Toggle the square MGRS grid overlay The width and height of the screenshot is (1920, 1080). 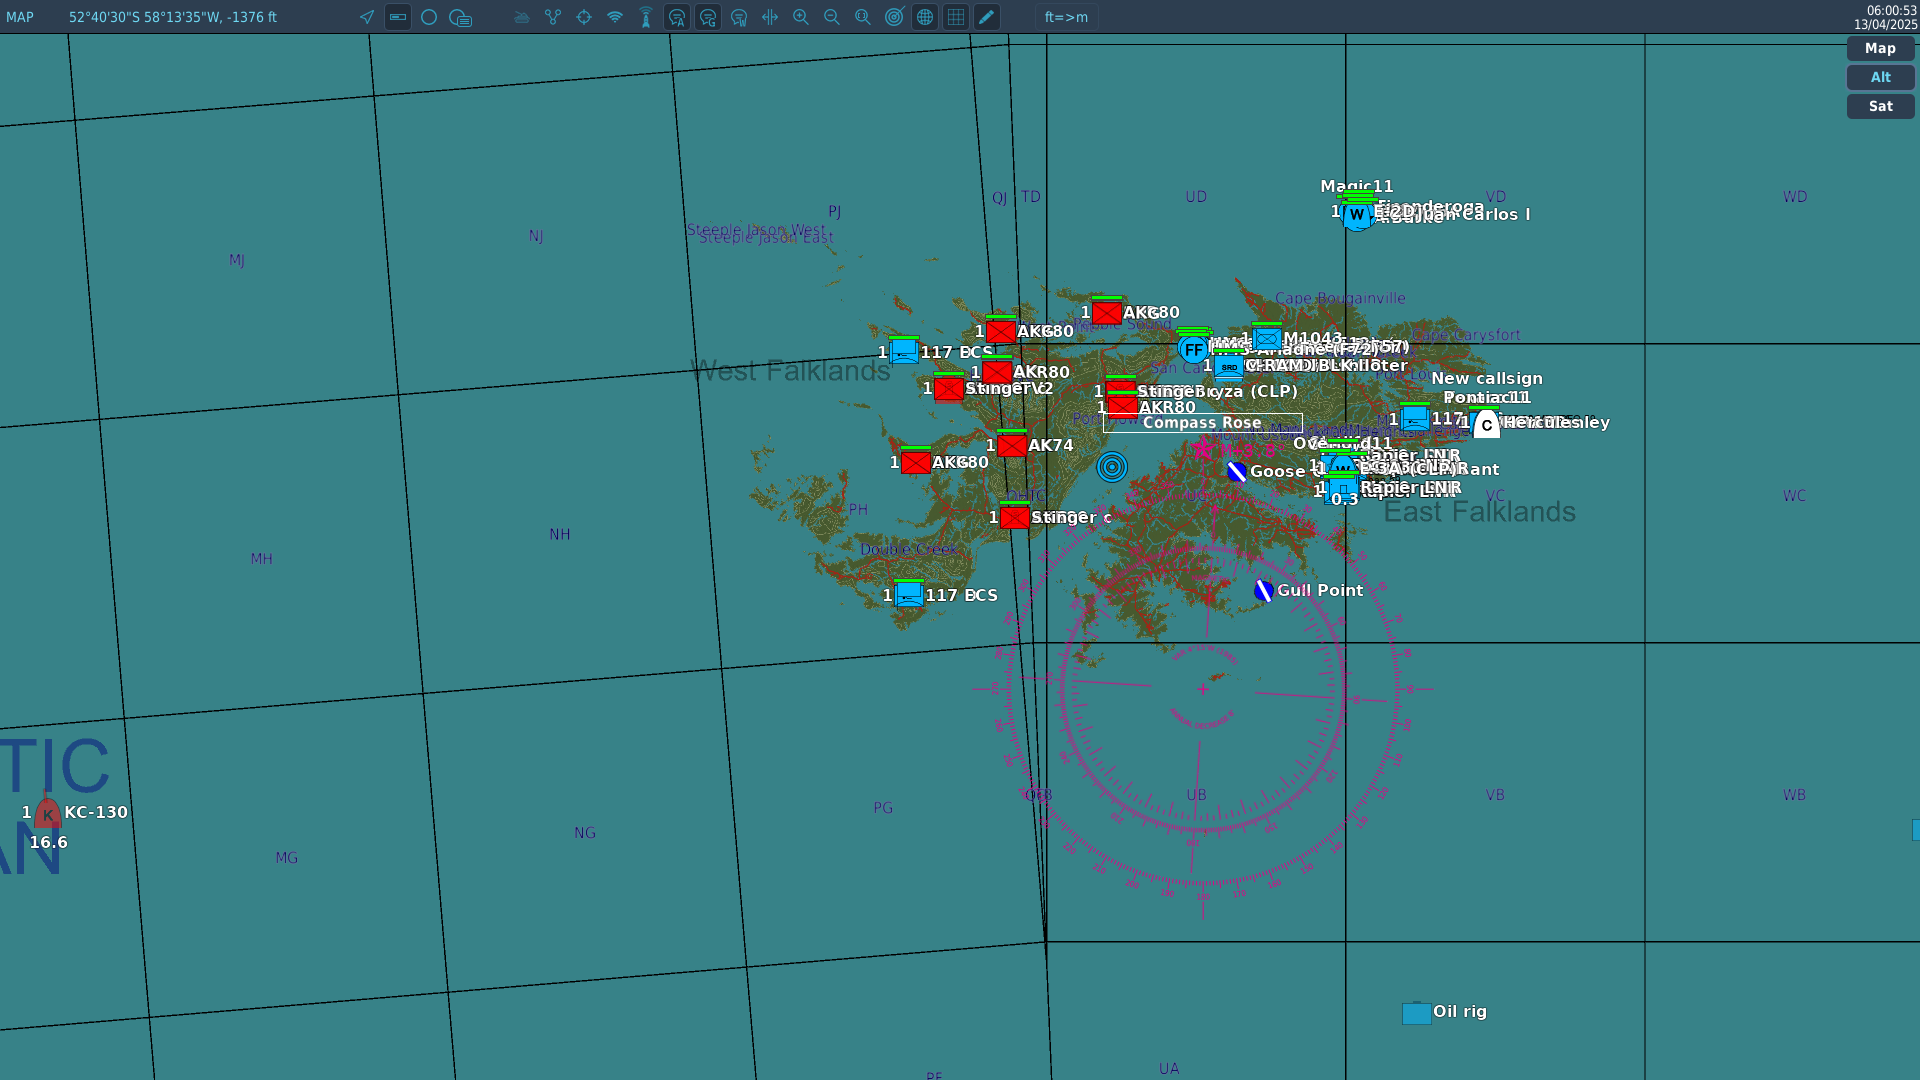click(x=956, y=17)
